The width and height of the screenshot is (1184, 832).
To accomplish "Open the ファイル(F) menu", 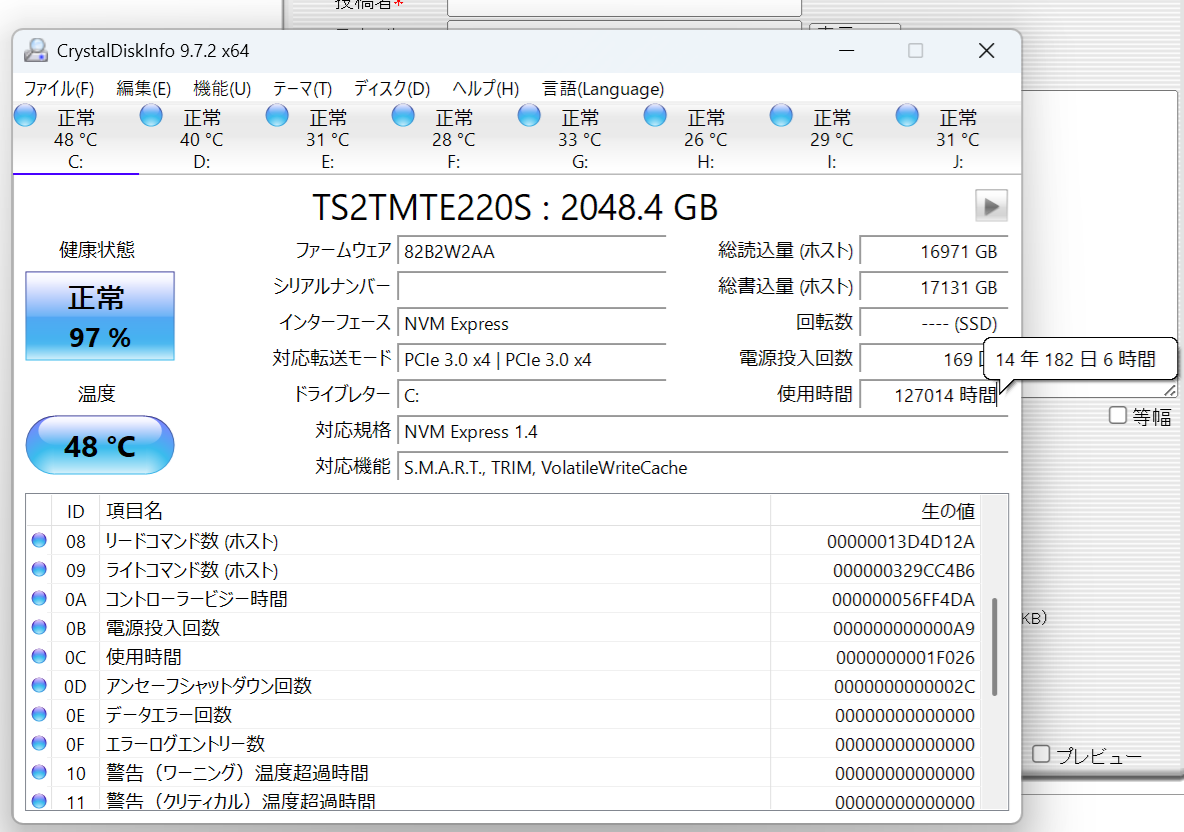I will click(59, 89).
